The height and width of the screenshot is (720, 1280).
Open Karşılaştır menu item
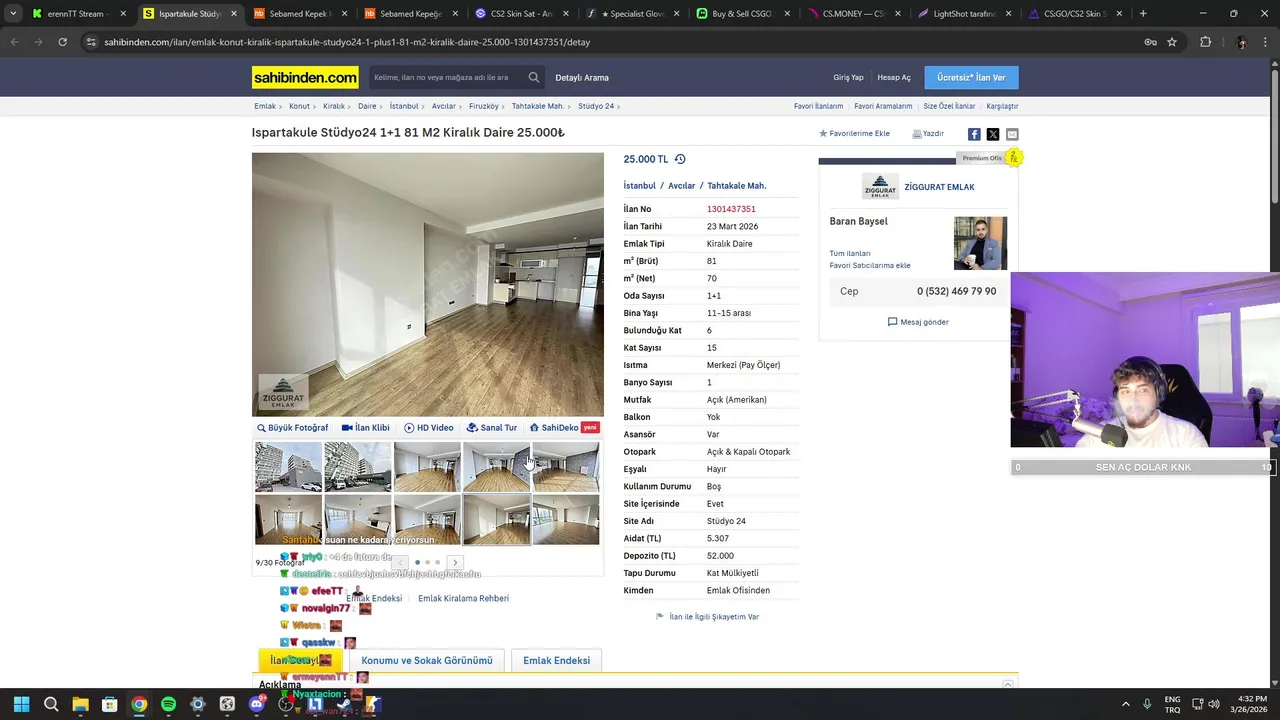pyautogui.click(x=1002, y=106)
